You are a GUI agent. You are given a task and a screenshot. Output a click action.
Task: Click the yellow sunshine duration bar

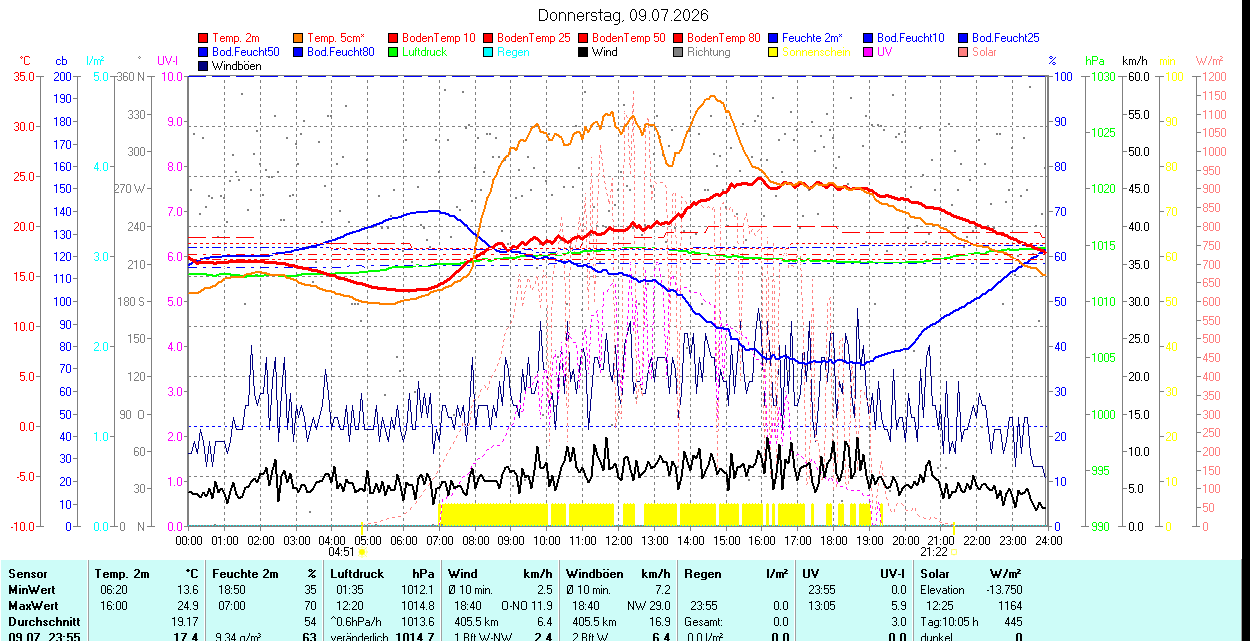(660, 514)
